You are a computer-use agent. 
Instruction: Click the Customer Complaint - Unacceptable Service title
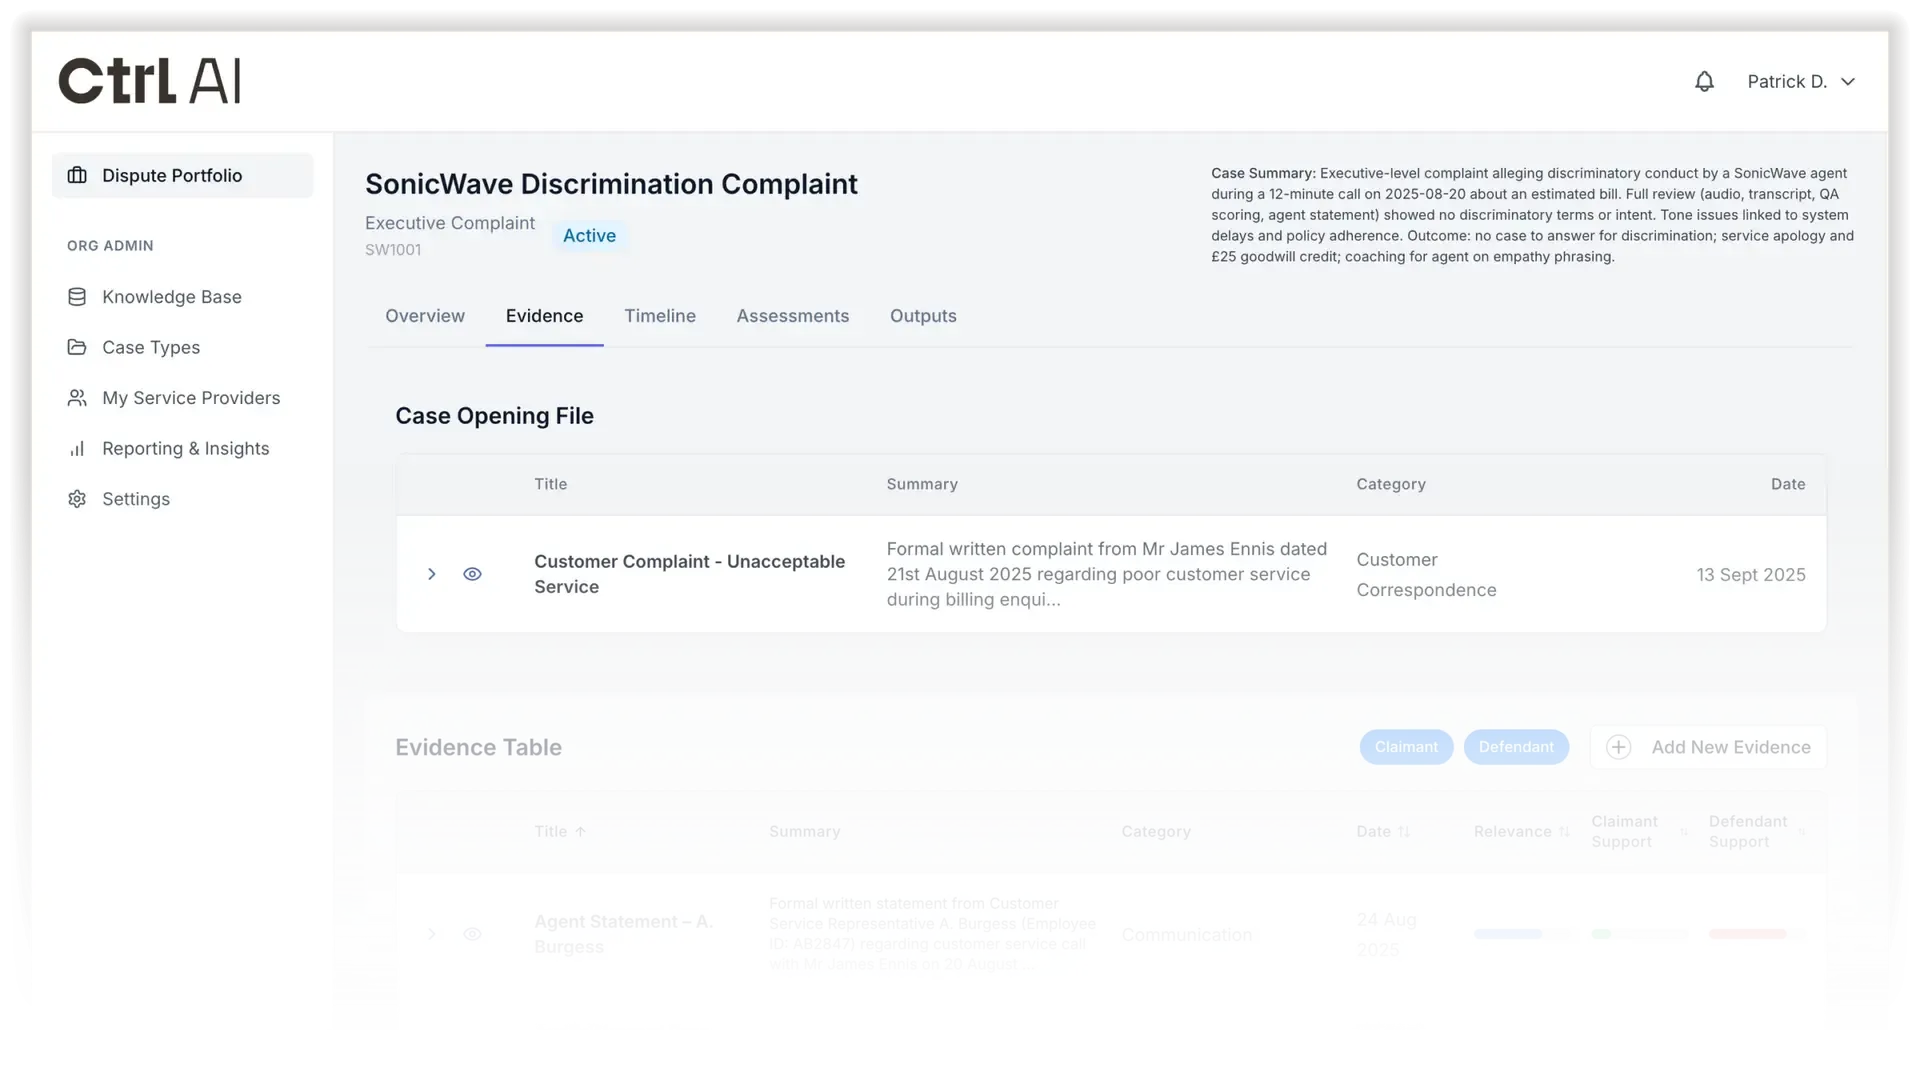click(689, 574)
